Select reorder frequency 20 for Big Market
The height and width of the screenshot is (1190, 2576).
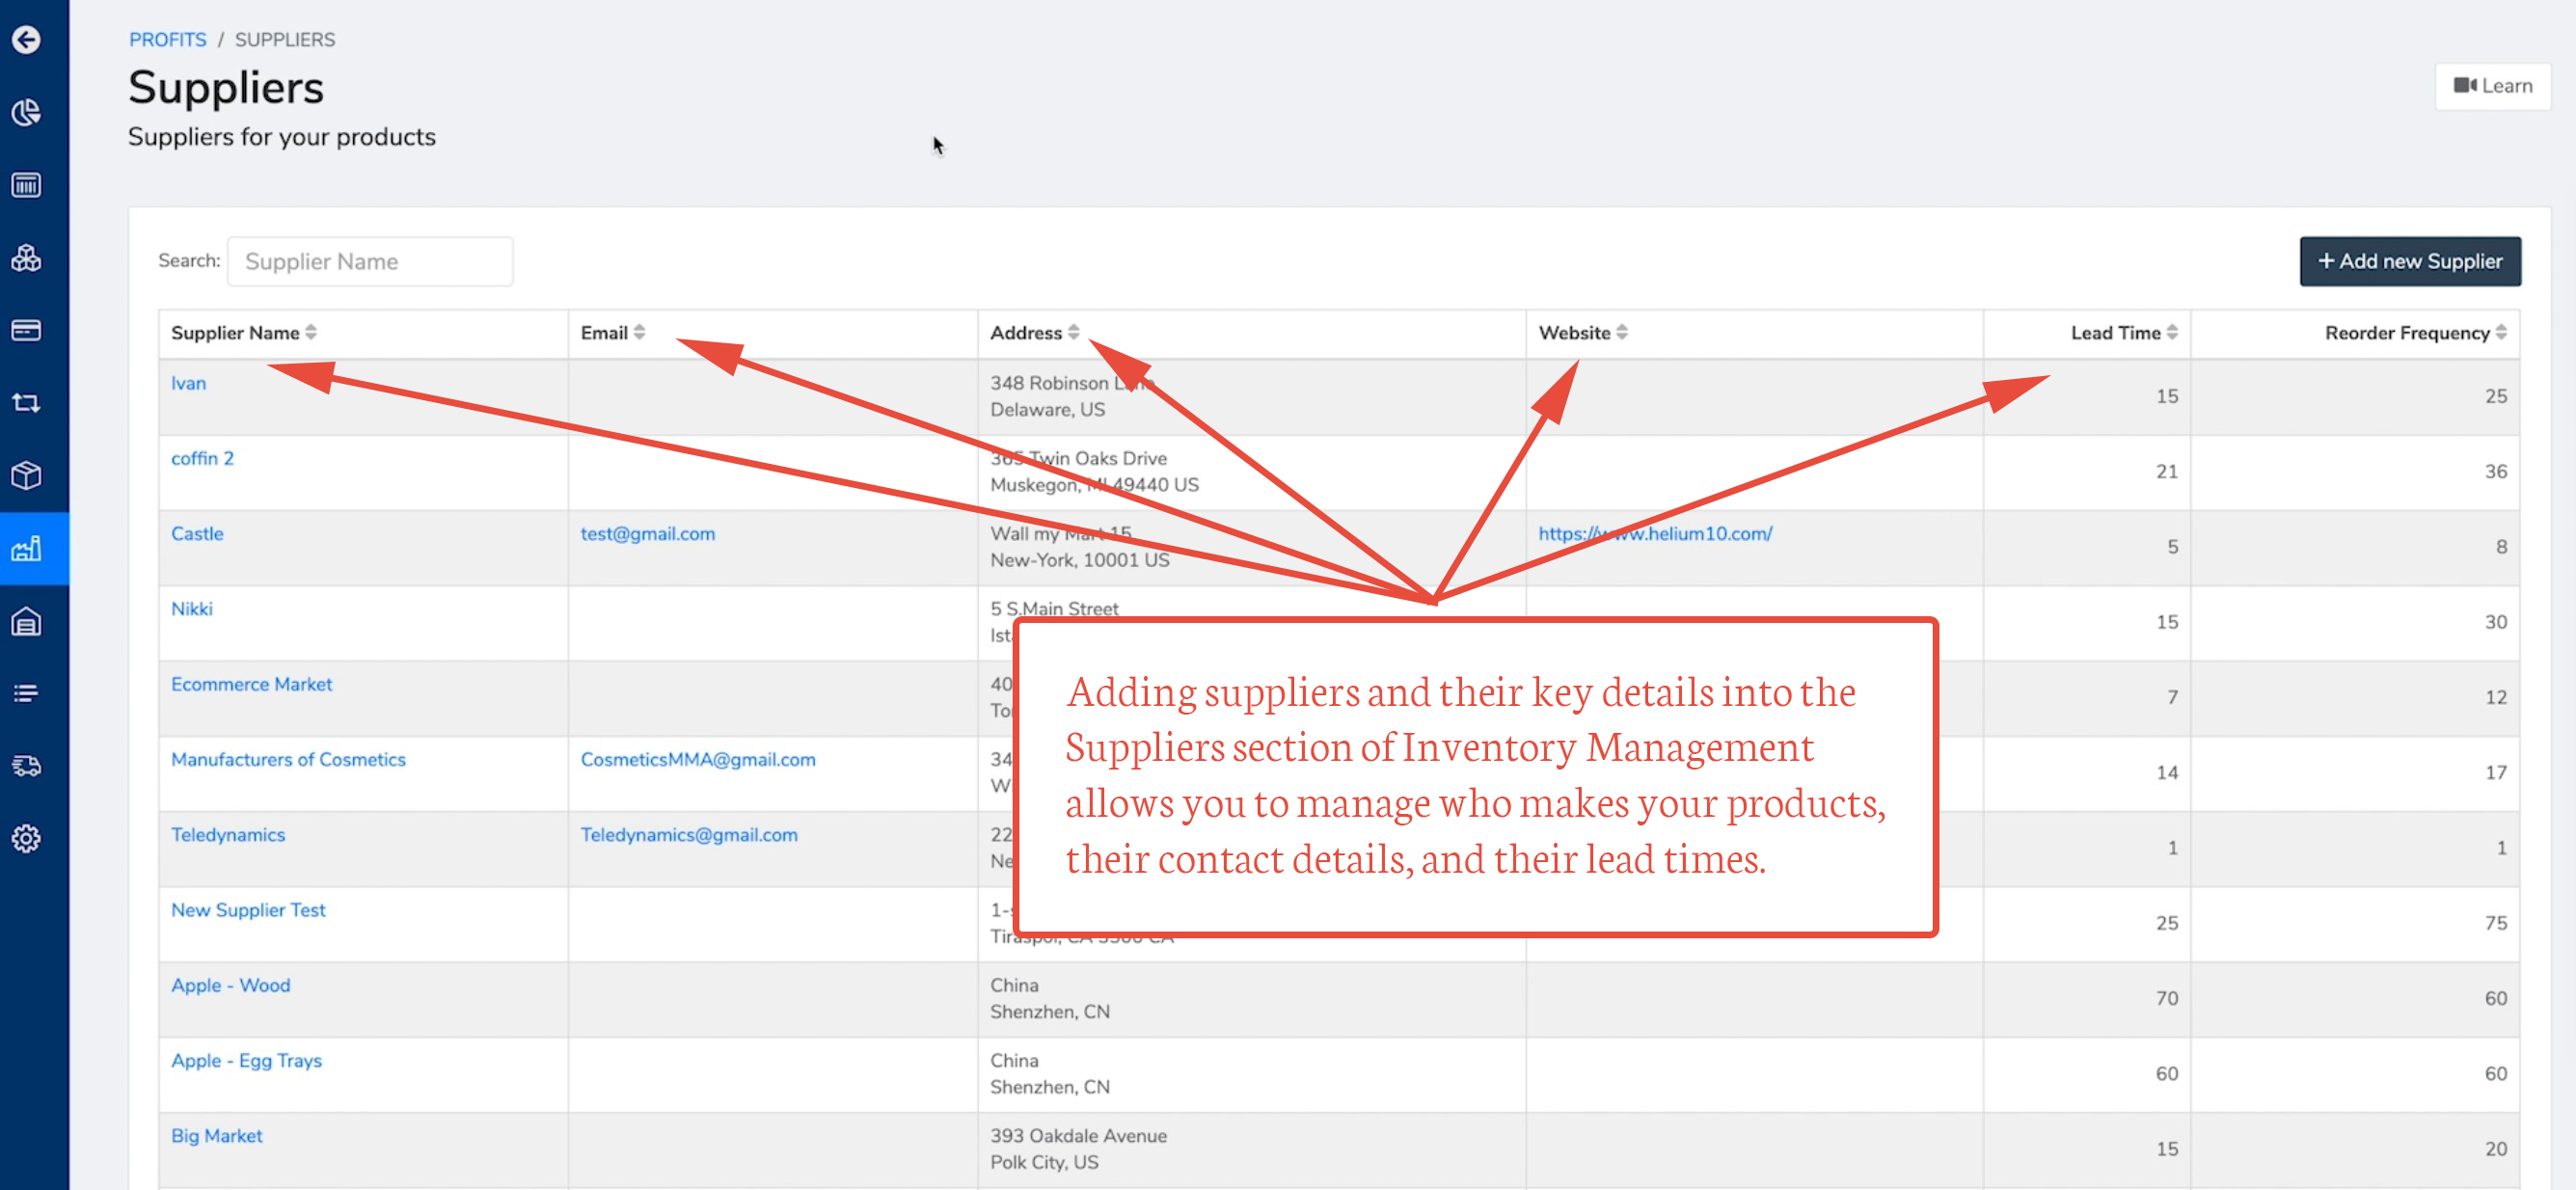pos(2495,1148)
